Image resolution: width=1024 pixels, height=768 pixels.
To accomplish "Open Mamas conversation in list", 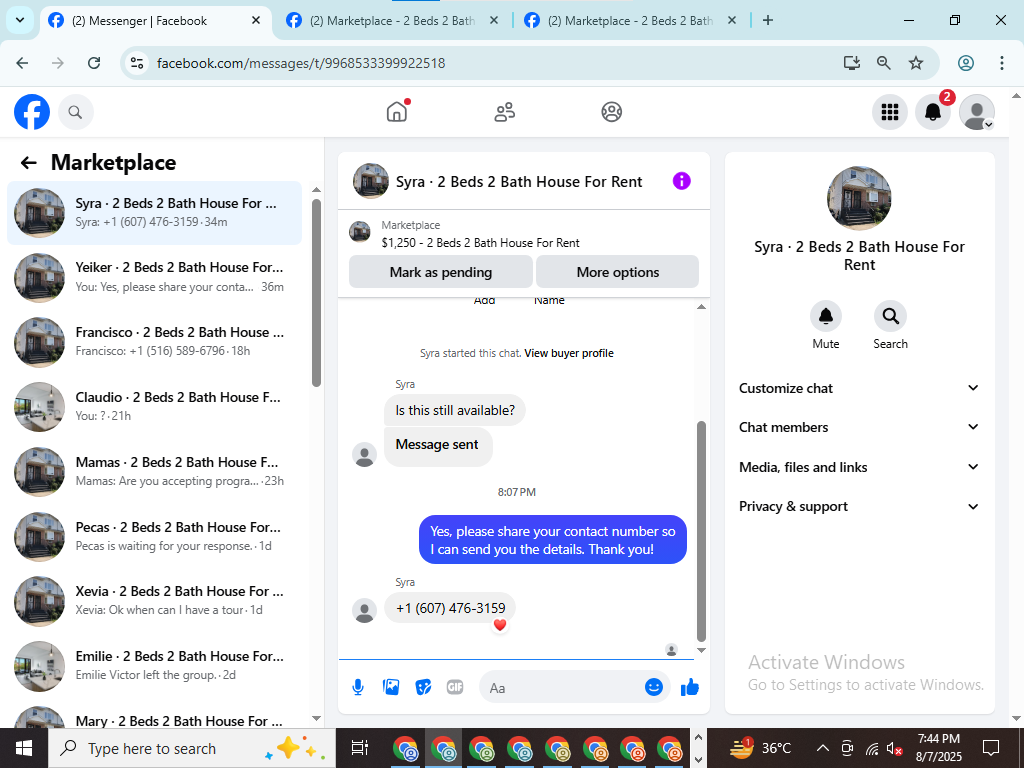I will (x=155, y=471).
